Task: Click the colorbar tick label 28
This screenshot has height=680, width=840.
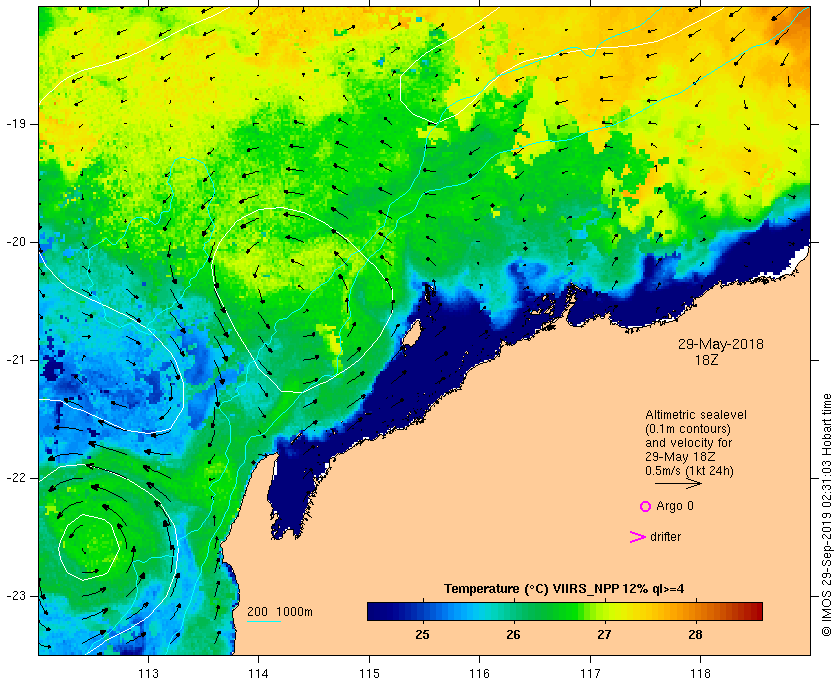Action: (x=695, y=635)
